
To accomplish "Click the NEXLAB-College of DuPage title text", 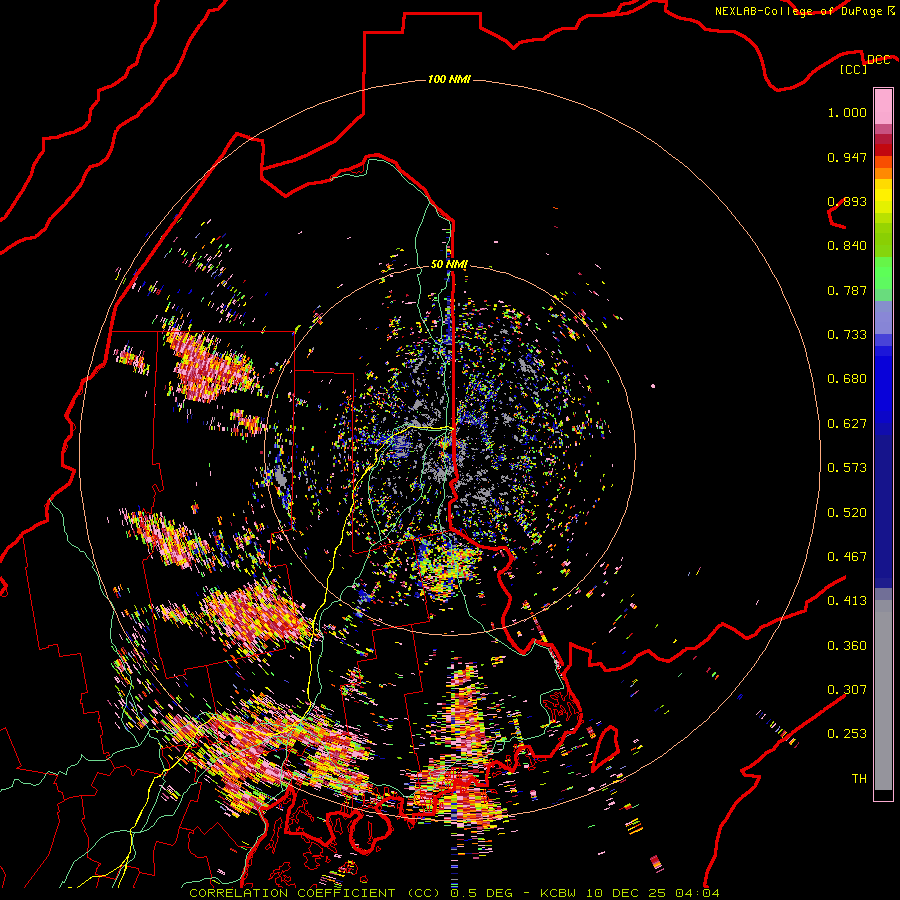I will click(x=798, y=11).
